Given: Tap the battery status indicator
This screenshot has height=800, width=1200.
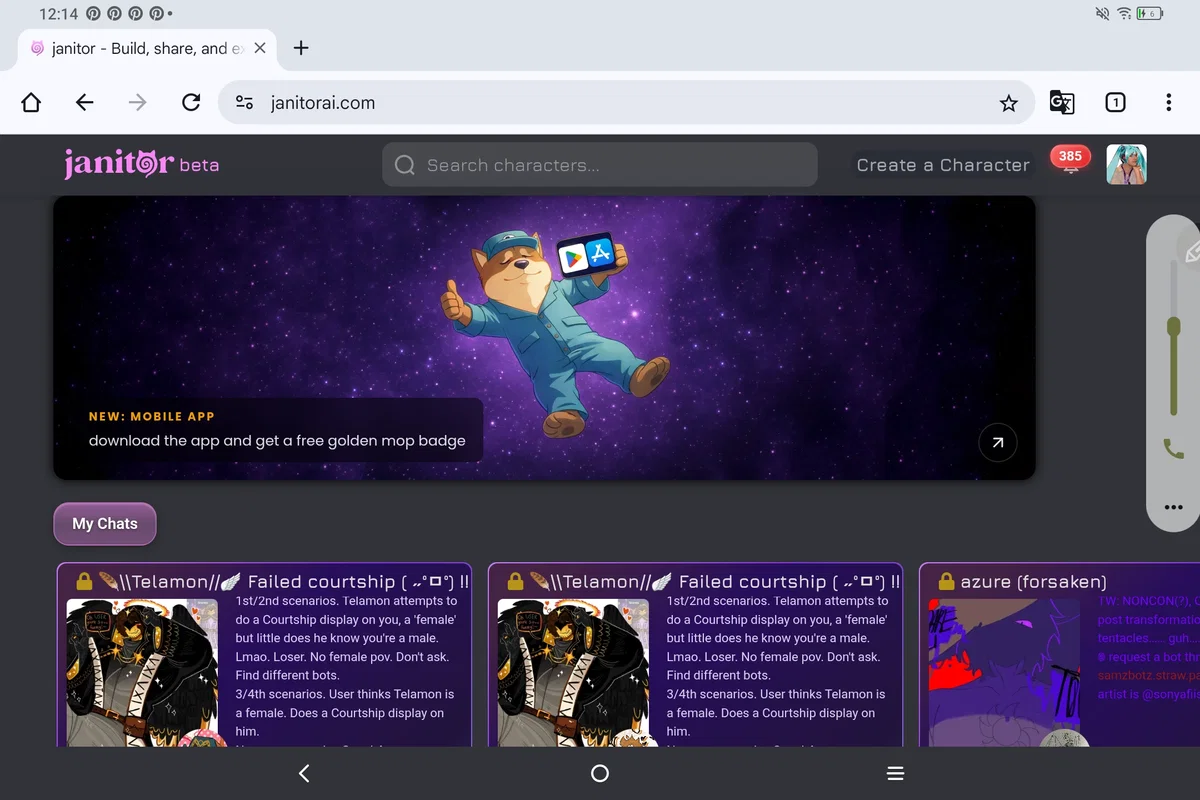Looking at the screenshot, I should tap(1151, 14).
